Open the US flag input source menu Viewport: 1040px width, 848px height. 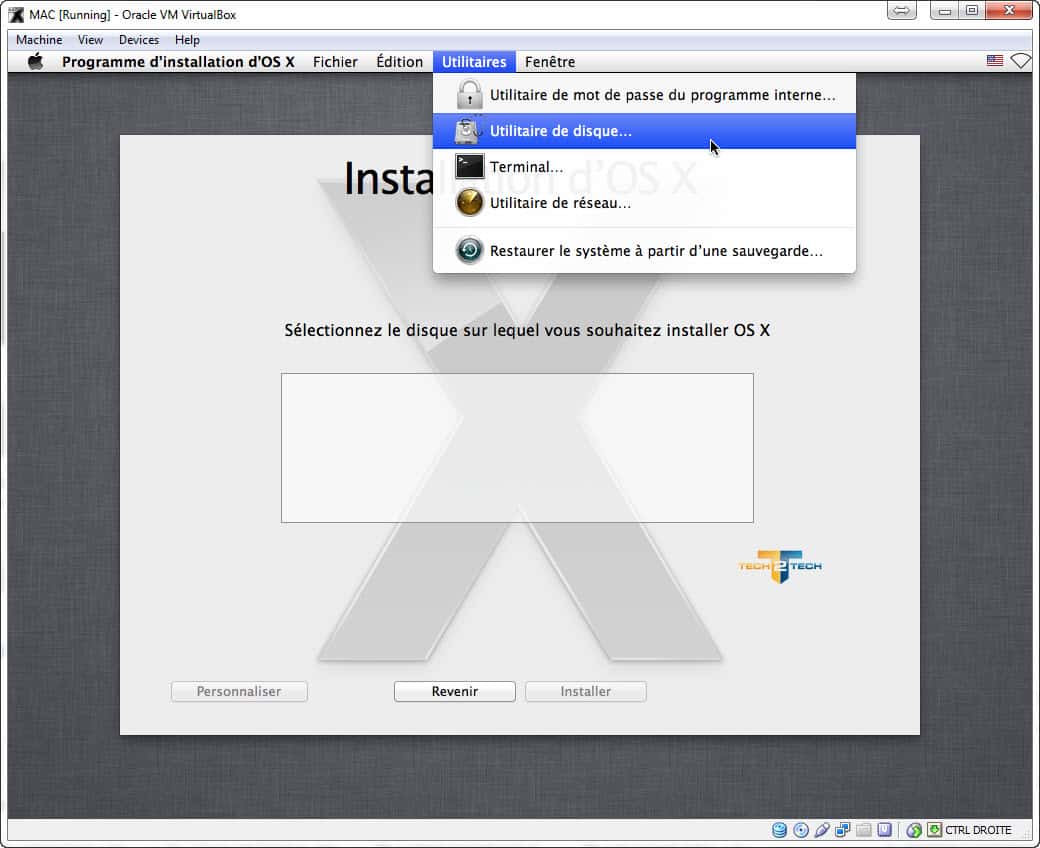pyautogui.click(x=995, y=61)
